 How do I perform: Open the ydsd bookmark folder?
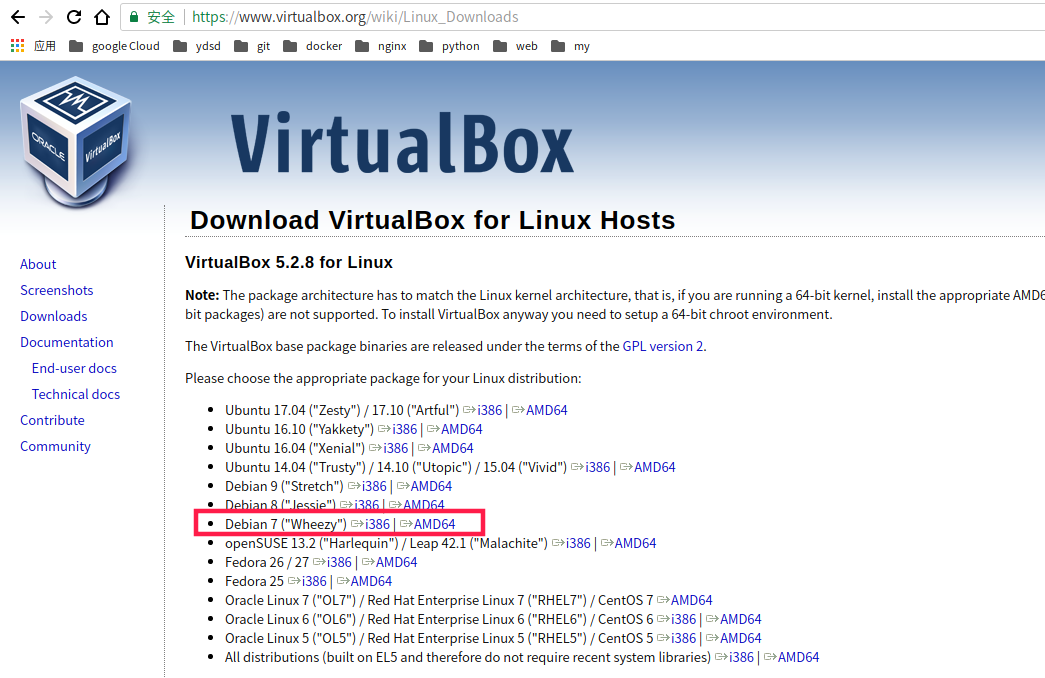(197, 46)
